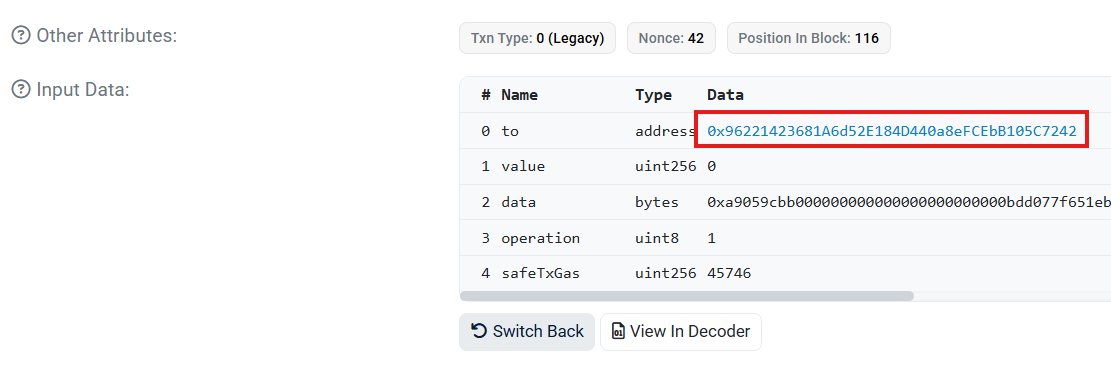The image size is (1111, 373).
Task: Click the Name column header
Action: point(519,95)
